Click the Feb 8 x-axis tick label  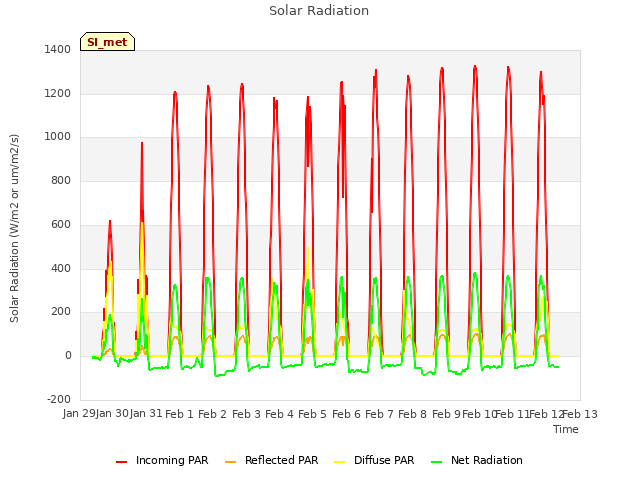pos(412,414)
